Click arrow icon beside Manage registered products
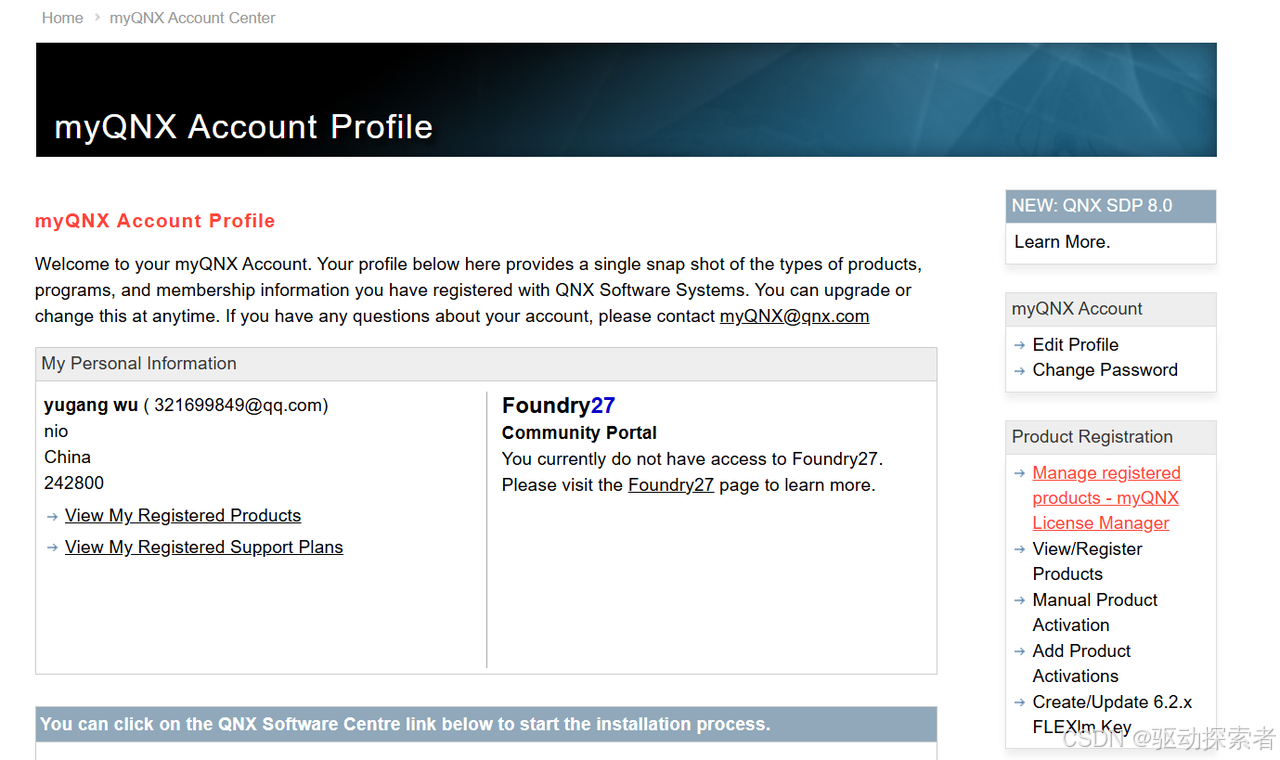1280x760 pixels. pyautogui.click(x=1019, y=473)
